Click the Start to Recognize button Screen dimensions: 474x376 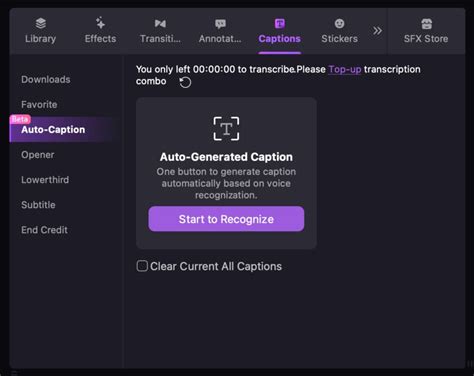click(226, 219)
